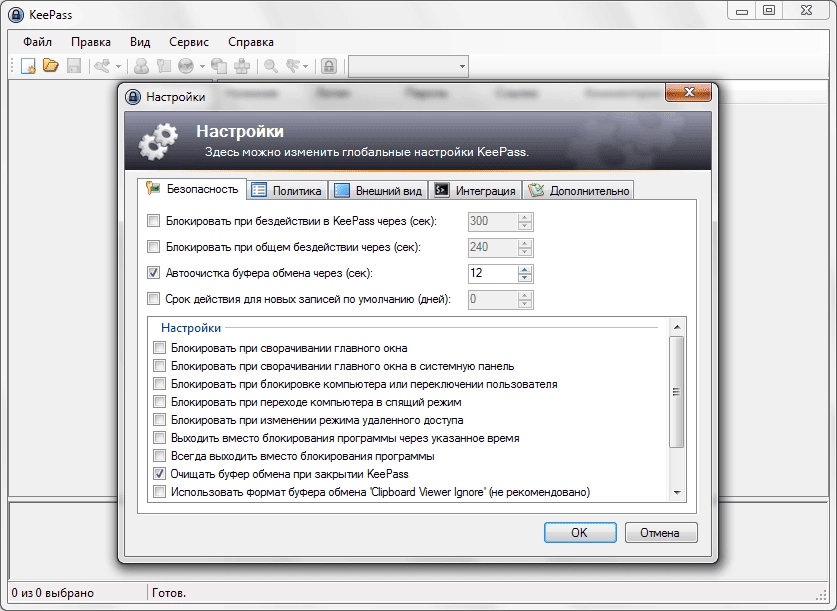Maximize the KeePass main window
The width and height of the screenshot is (837, 611).
(x=769, y=10)
